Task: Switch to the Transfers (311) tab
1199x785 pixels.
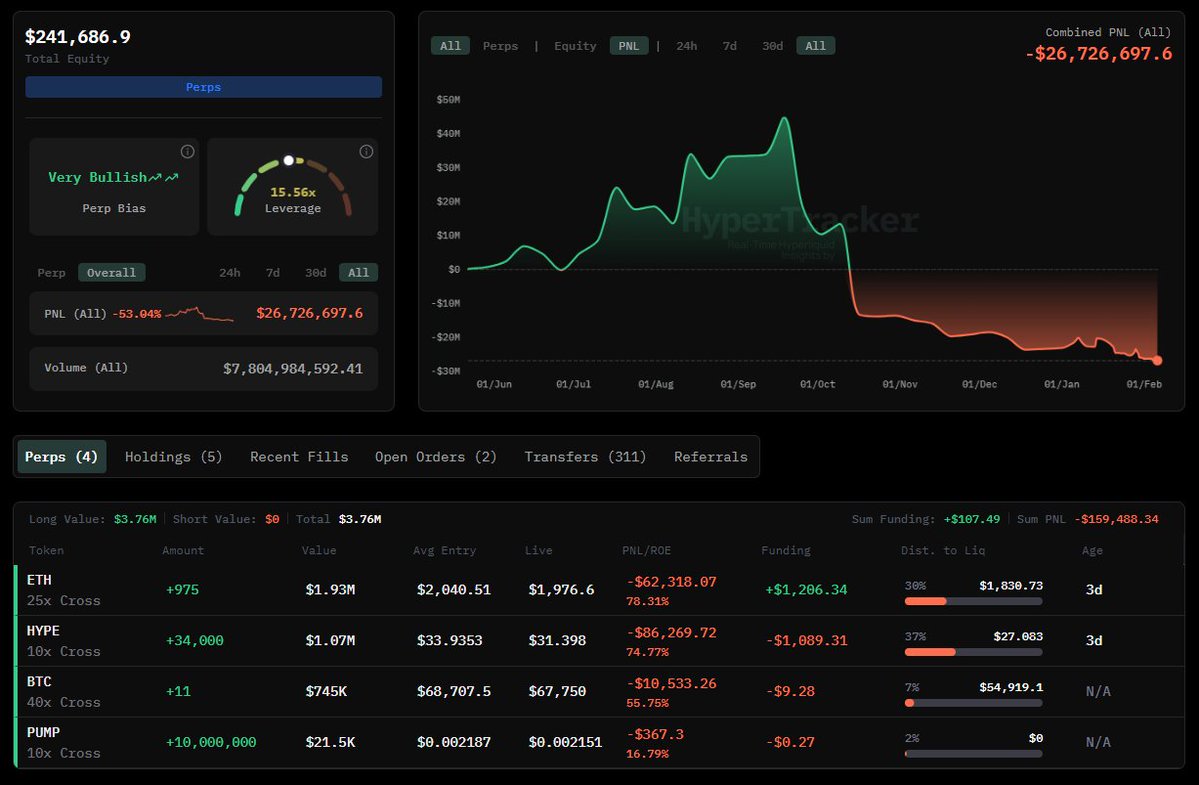Action: (x=585, y=457)
